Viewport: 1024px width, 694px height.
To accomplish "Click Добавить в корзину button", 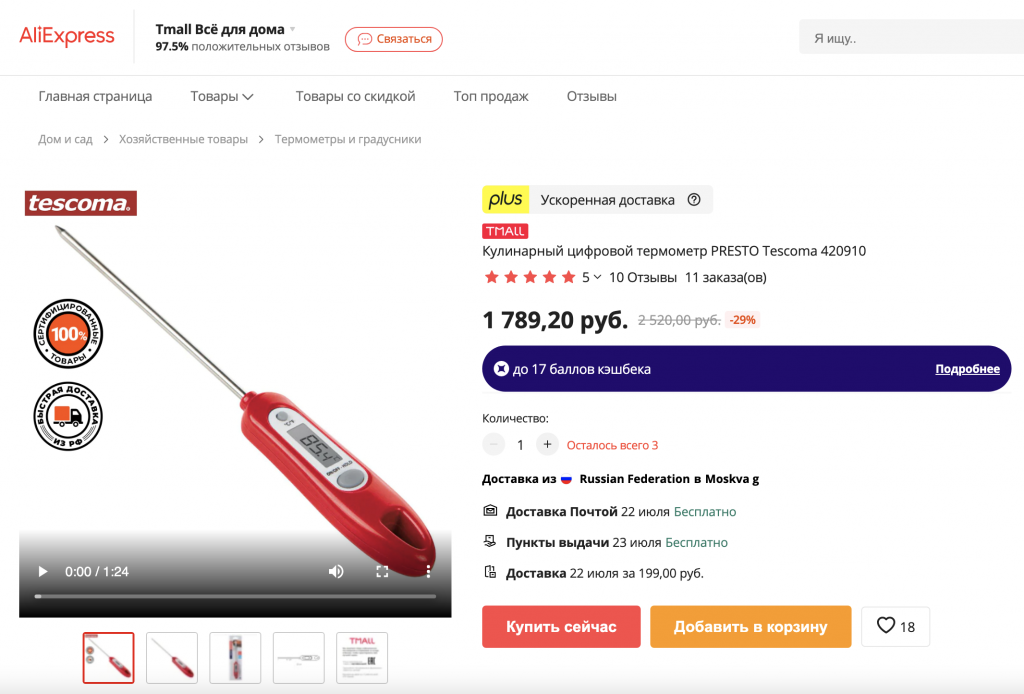I will [750, 627].
